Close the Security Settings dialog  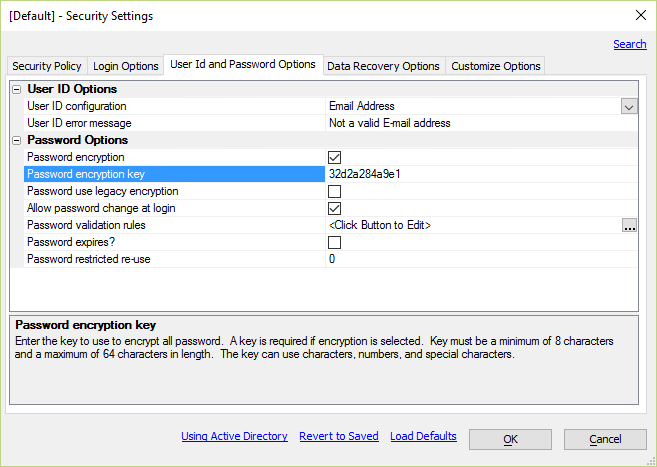(641, 15)
